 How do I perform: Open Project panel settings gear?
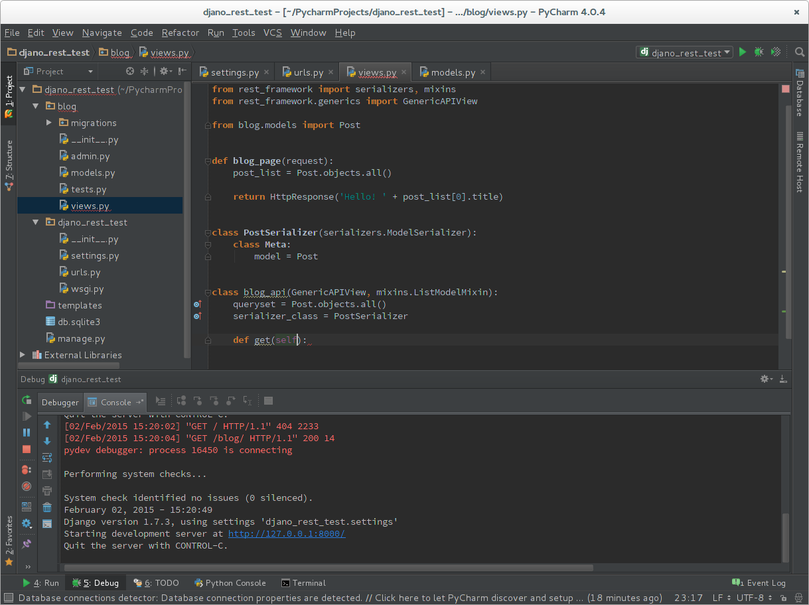click(165, 71)
